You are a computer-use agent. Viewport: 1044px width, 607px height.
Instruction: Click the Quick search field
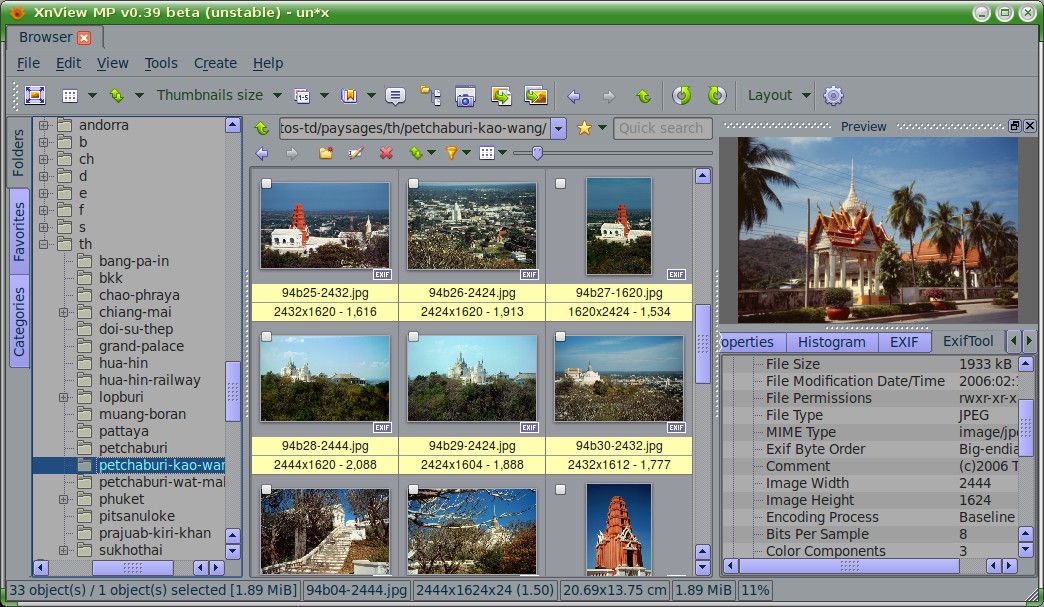(x=661, y=128)
